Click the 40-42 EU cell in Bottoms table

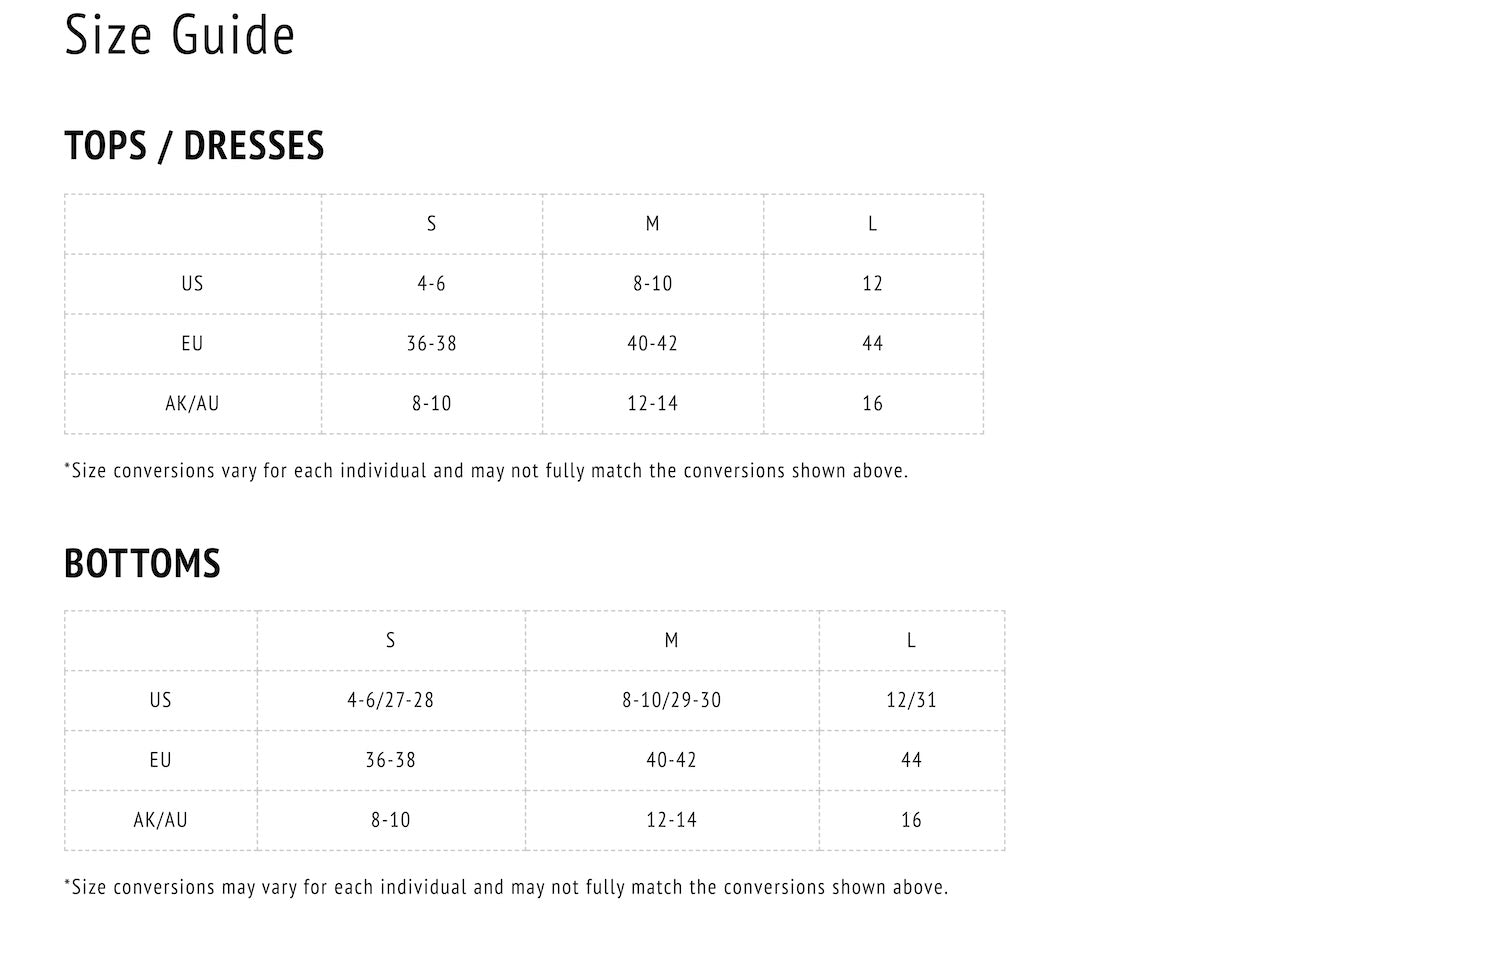[671, 761]
